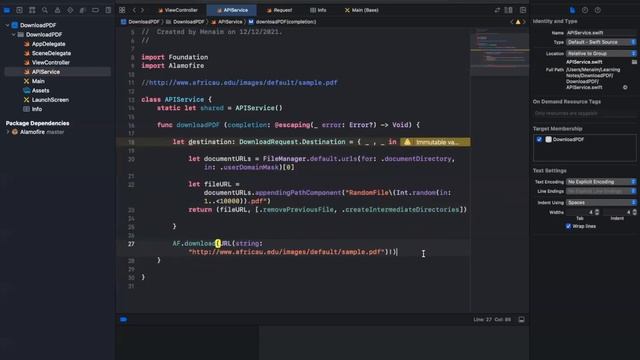Screen dimensions: 640x360
Task: Adjust editor options icon in tab bar
Action: (509, 10)
